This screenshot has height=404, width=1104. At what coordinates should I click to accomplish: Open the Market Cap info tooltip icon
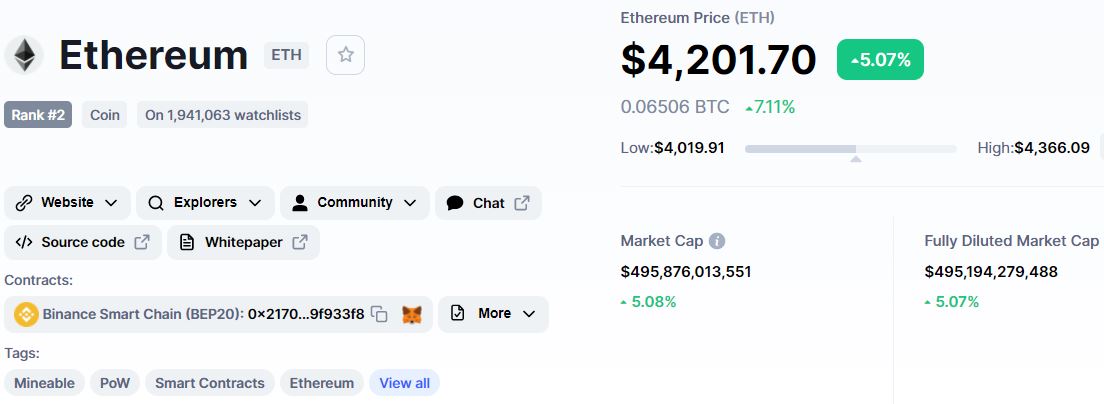click(x=717, y=241)
